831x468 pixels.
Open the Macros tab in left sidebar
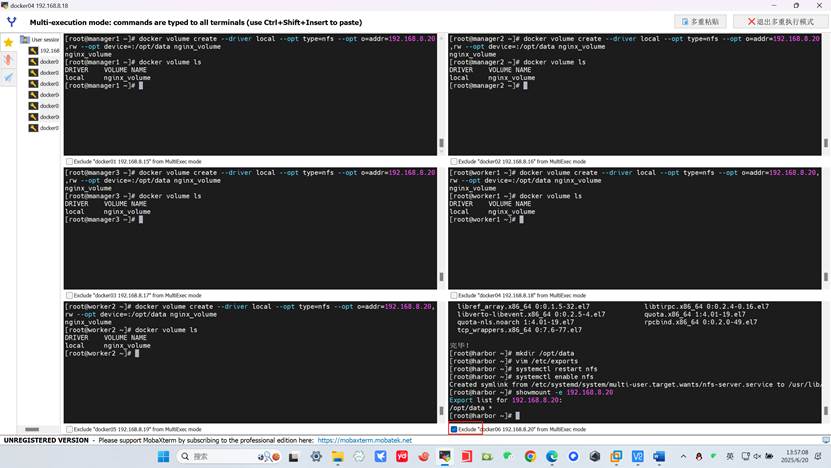coord(8,77)
